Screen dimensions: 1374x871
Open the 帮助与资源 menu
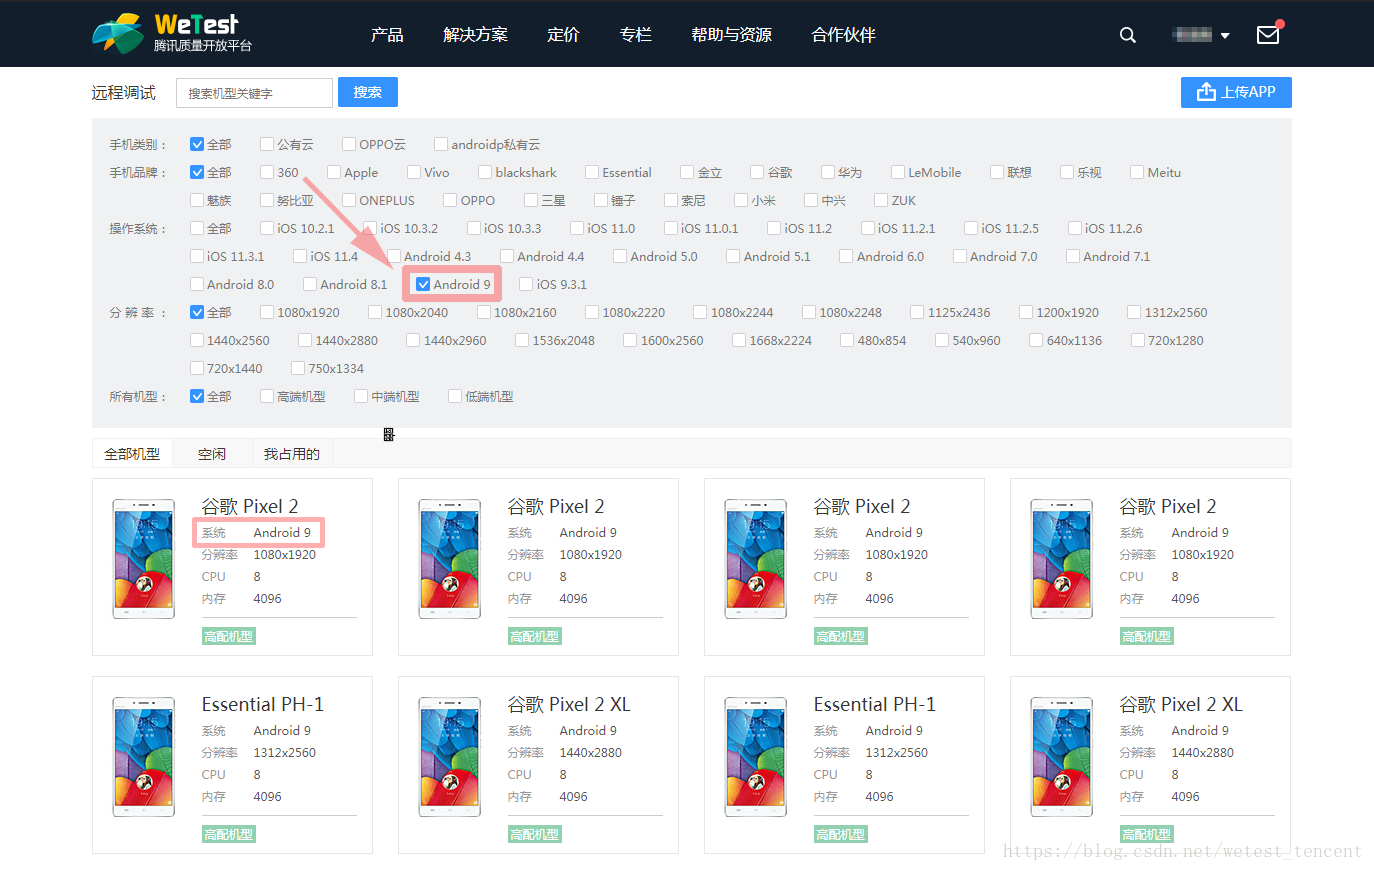731,34
